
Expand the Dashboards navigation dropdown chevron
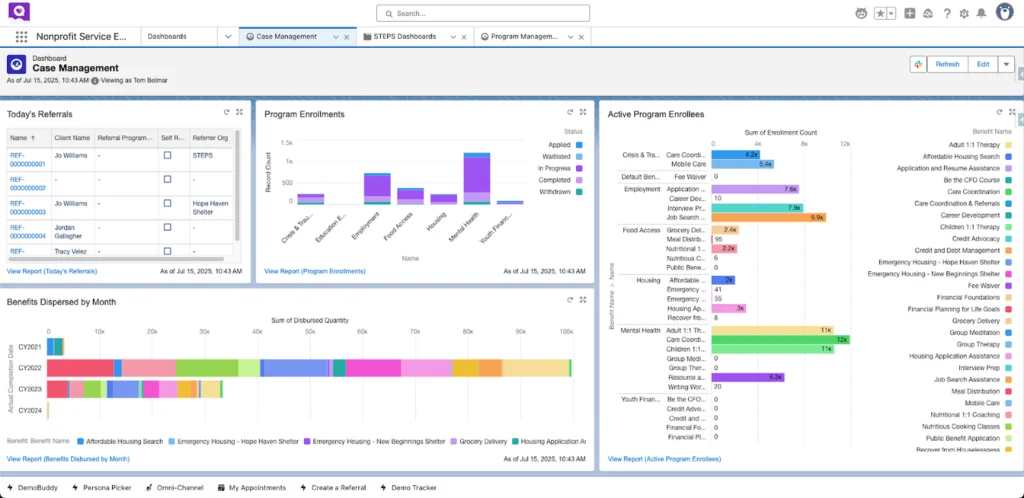click(x=229, y=37)
